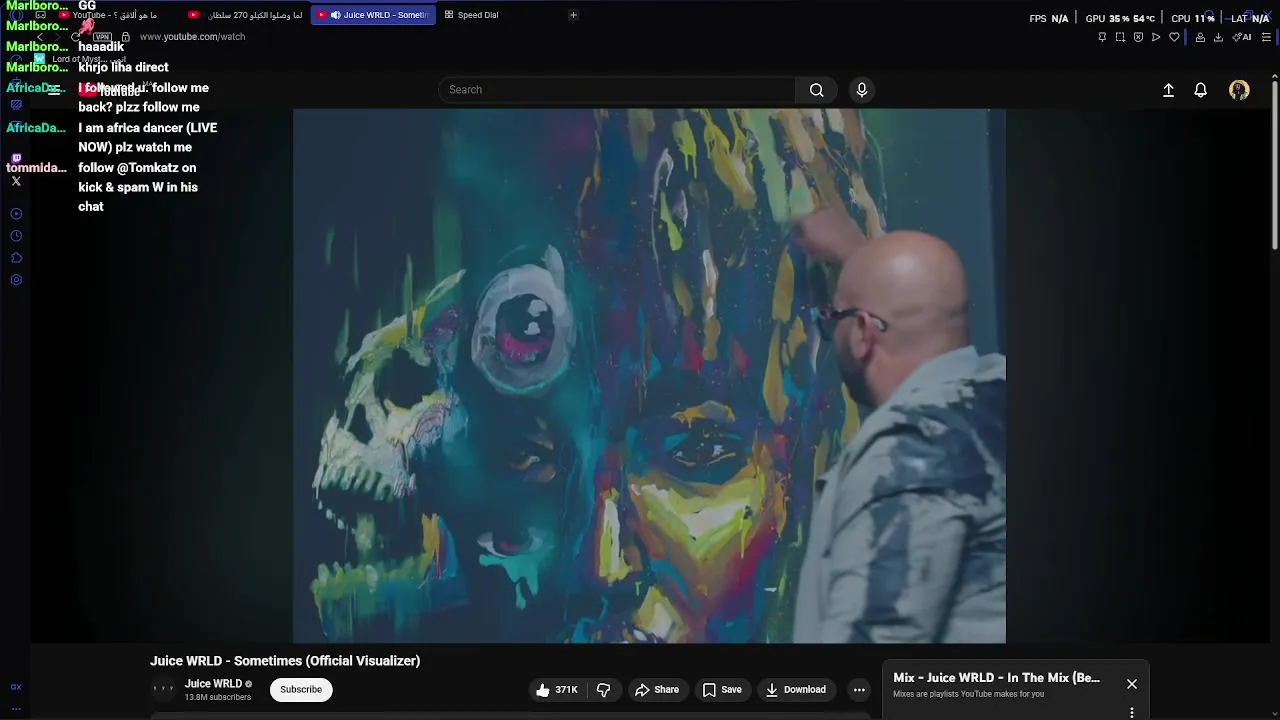Screen dimensions: 1280x720
Task: Dislike the video with thumbs down
Action: pyautogui.click(x=603, y=690)
